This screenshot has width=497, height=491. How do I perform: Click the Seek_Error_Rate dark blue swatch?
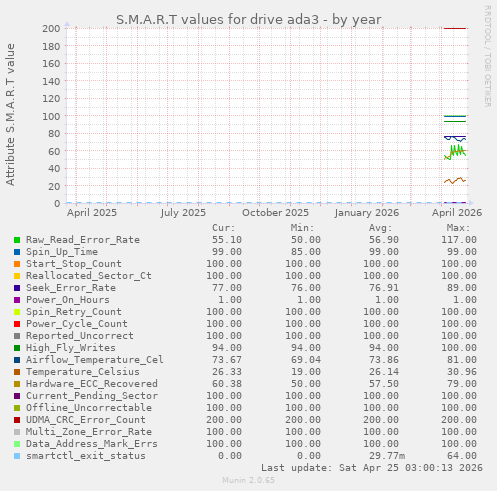tap(17, 288)
